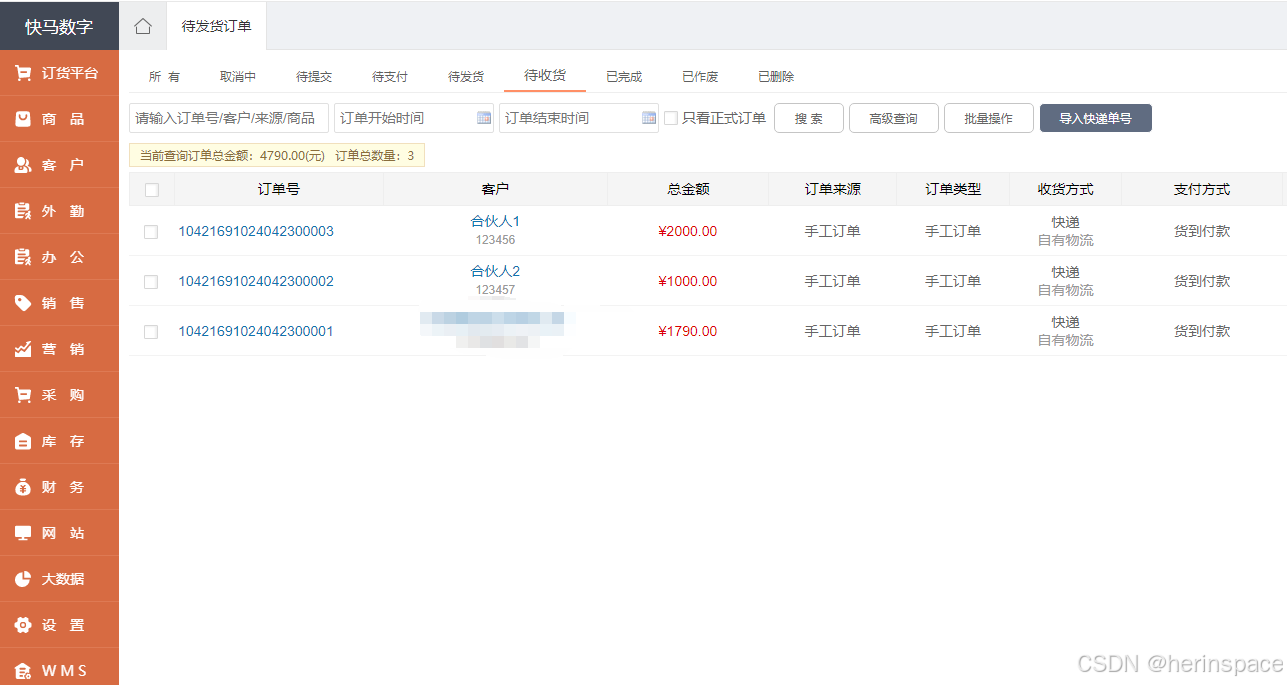
Task: Click 导入快递单号 button
Action: (1096, 118)
